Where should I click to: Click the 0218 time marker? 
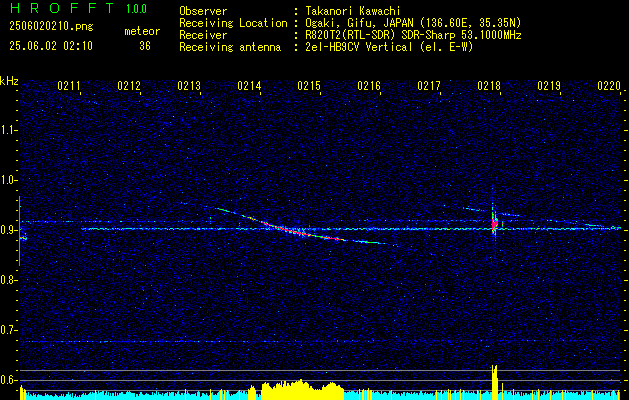click(489, 86)
